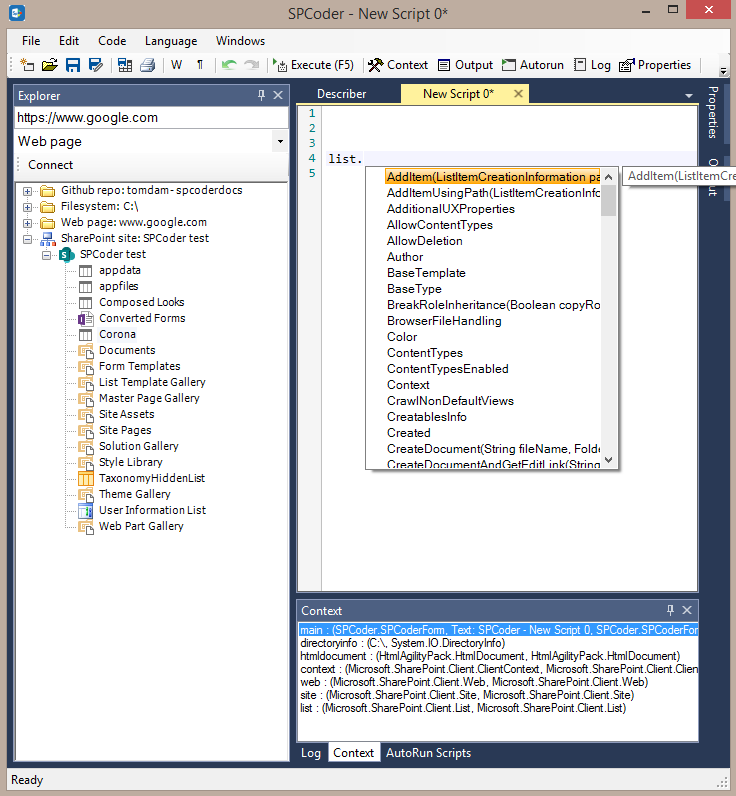736x796 pixels.
Task: Open Properties from the toolbar
Action: point(655,65)
